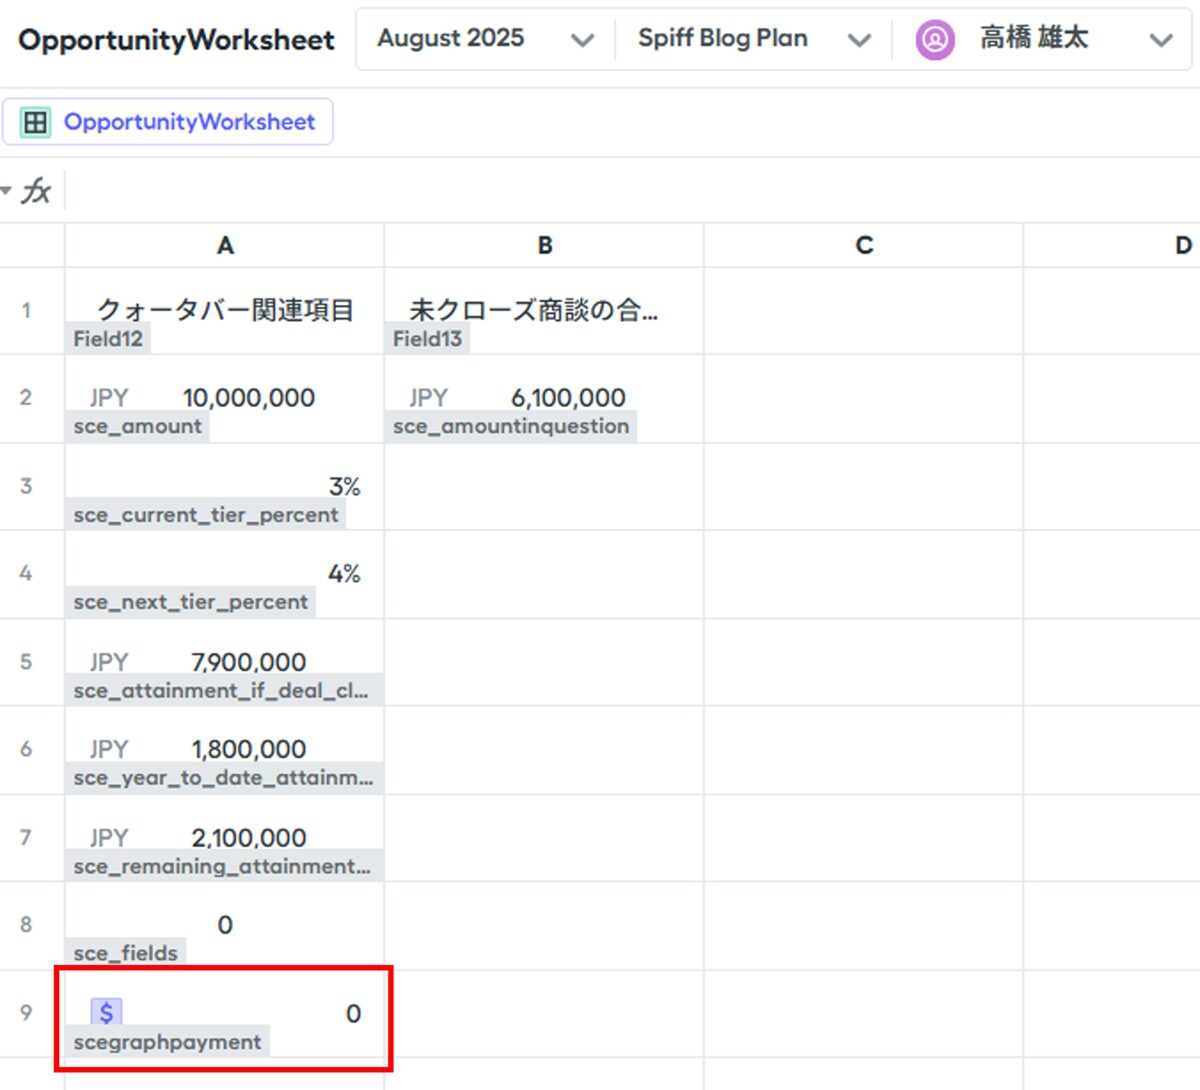Viewport: 1200px width, 1090px height.
Task: Click the 0 value in the scegraphpayment cell
Action: pyautogui.click(x=353, y=1013)
